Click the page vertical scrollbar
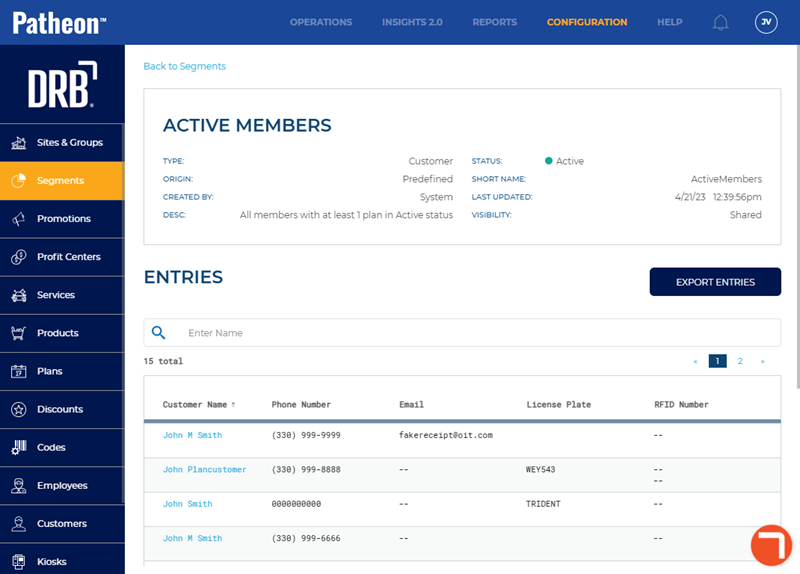 point(797,217)
